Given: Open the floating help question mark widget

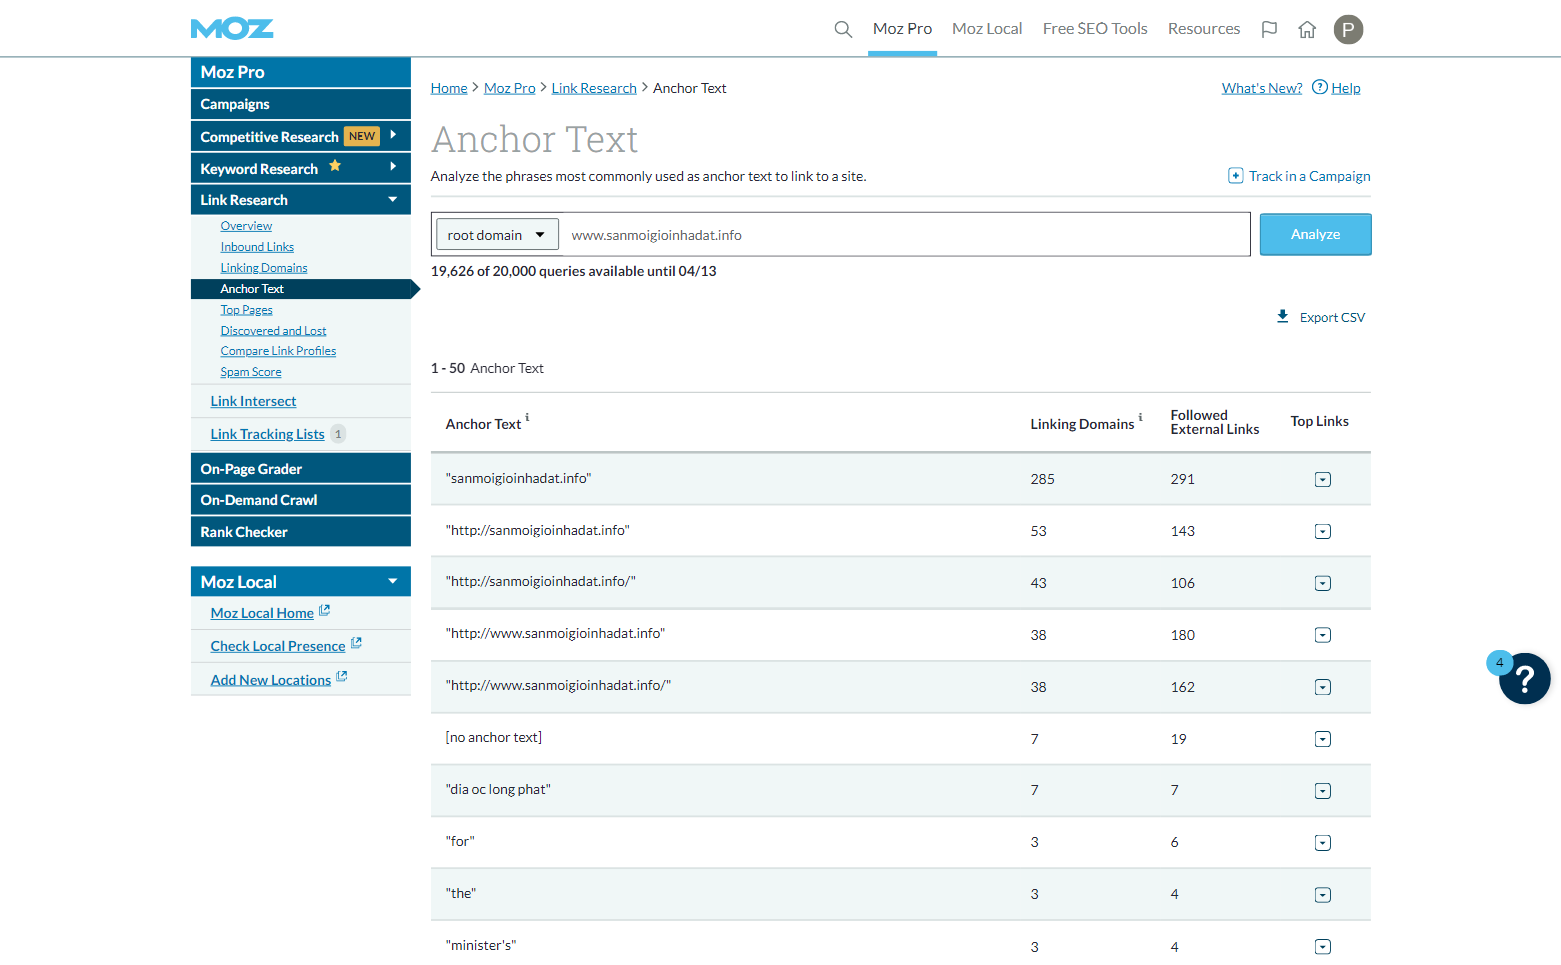Looking at the screenshot, I should (x=1524, y=679).
